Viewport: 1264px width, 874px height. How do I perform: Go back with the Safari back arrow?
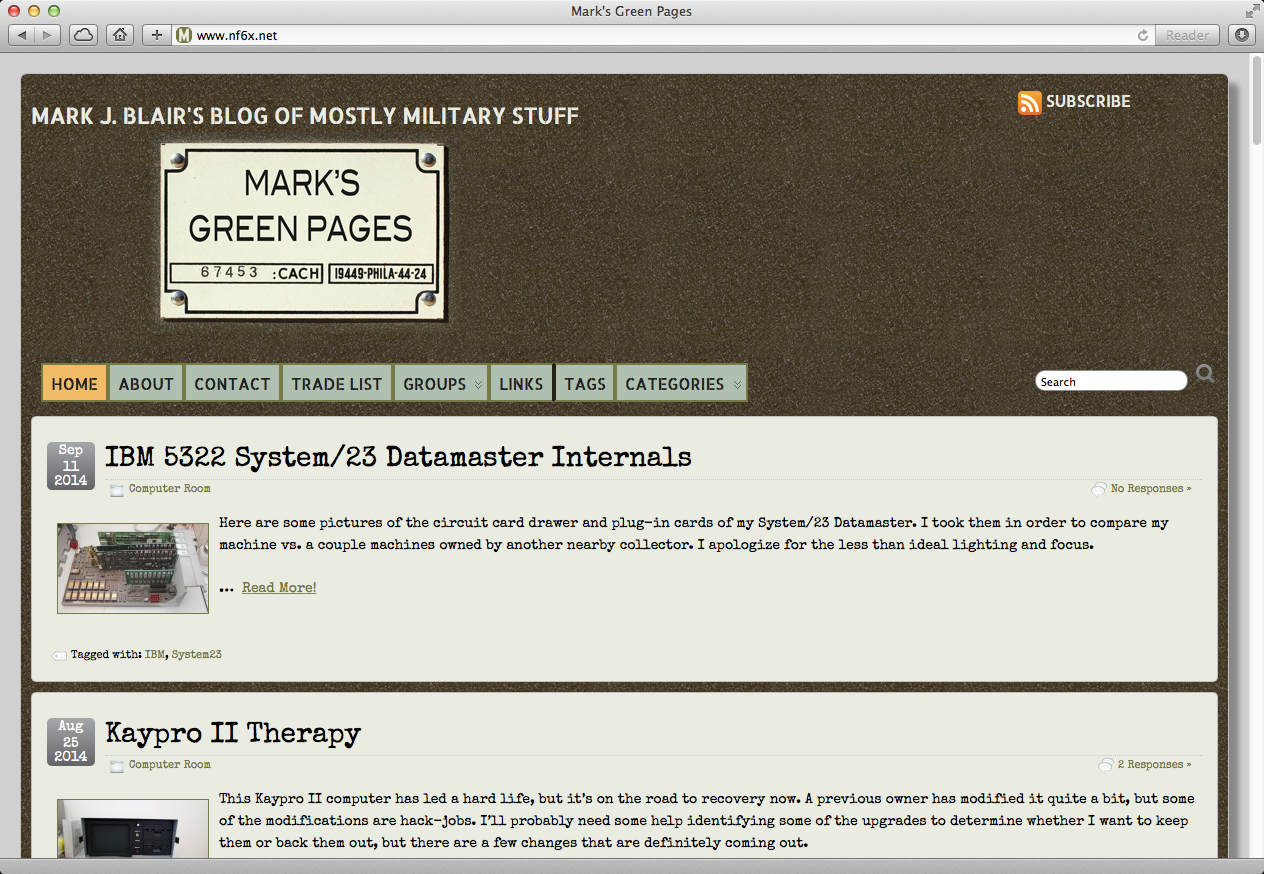pos(22,35)
